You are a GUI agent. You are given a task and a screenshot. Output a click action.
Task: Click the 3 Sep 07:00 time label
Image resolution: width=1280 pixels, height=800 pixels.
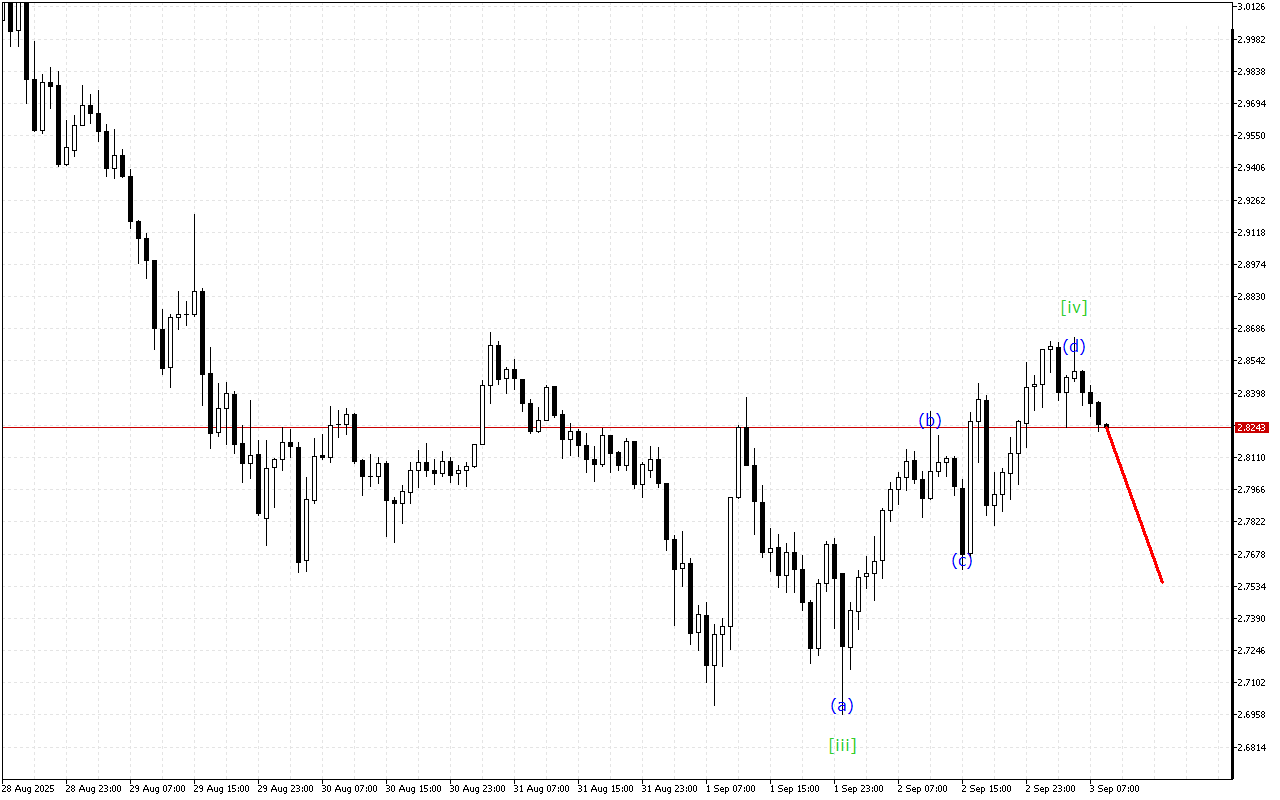click(1114, 789)
